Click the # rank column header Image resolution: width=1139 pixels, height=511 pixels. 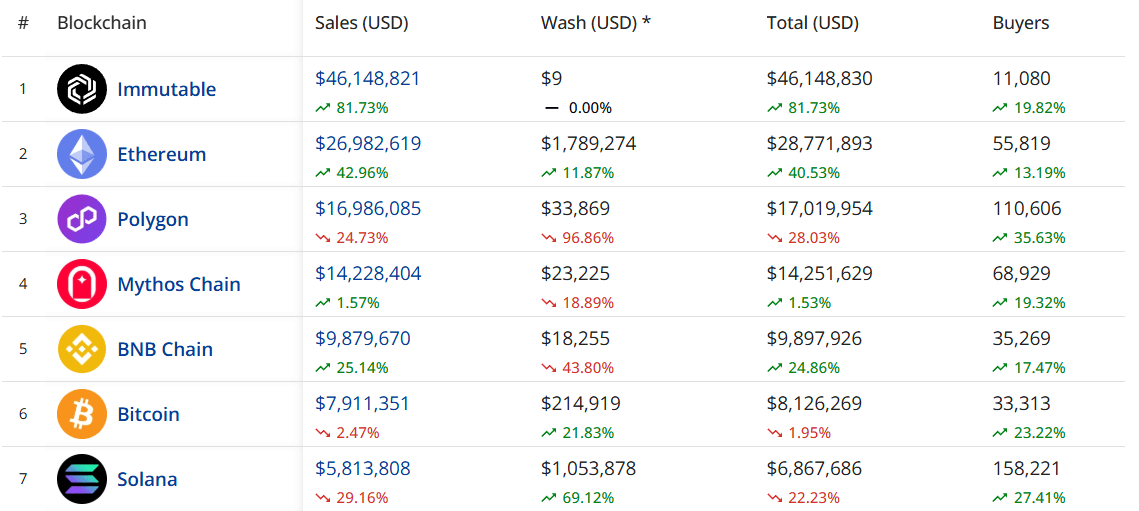(x=23, y=23)
